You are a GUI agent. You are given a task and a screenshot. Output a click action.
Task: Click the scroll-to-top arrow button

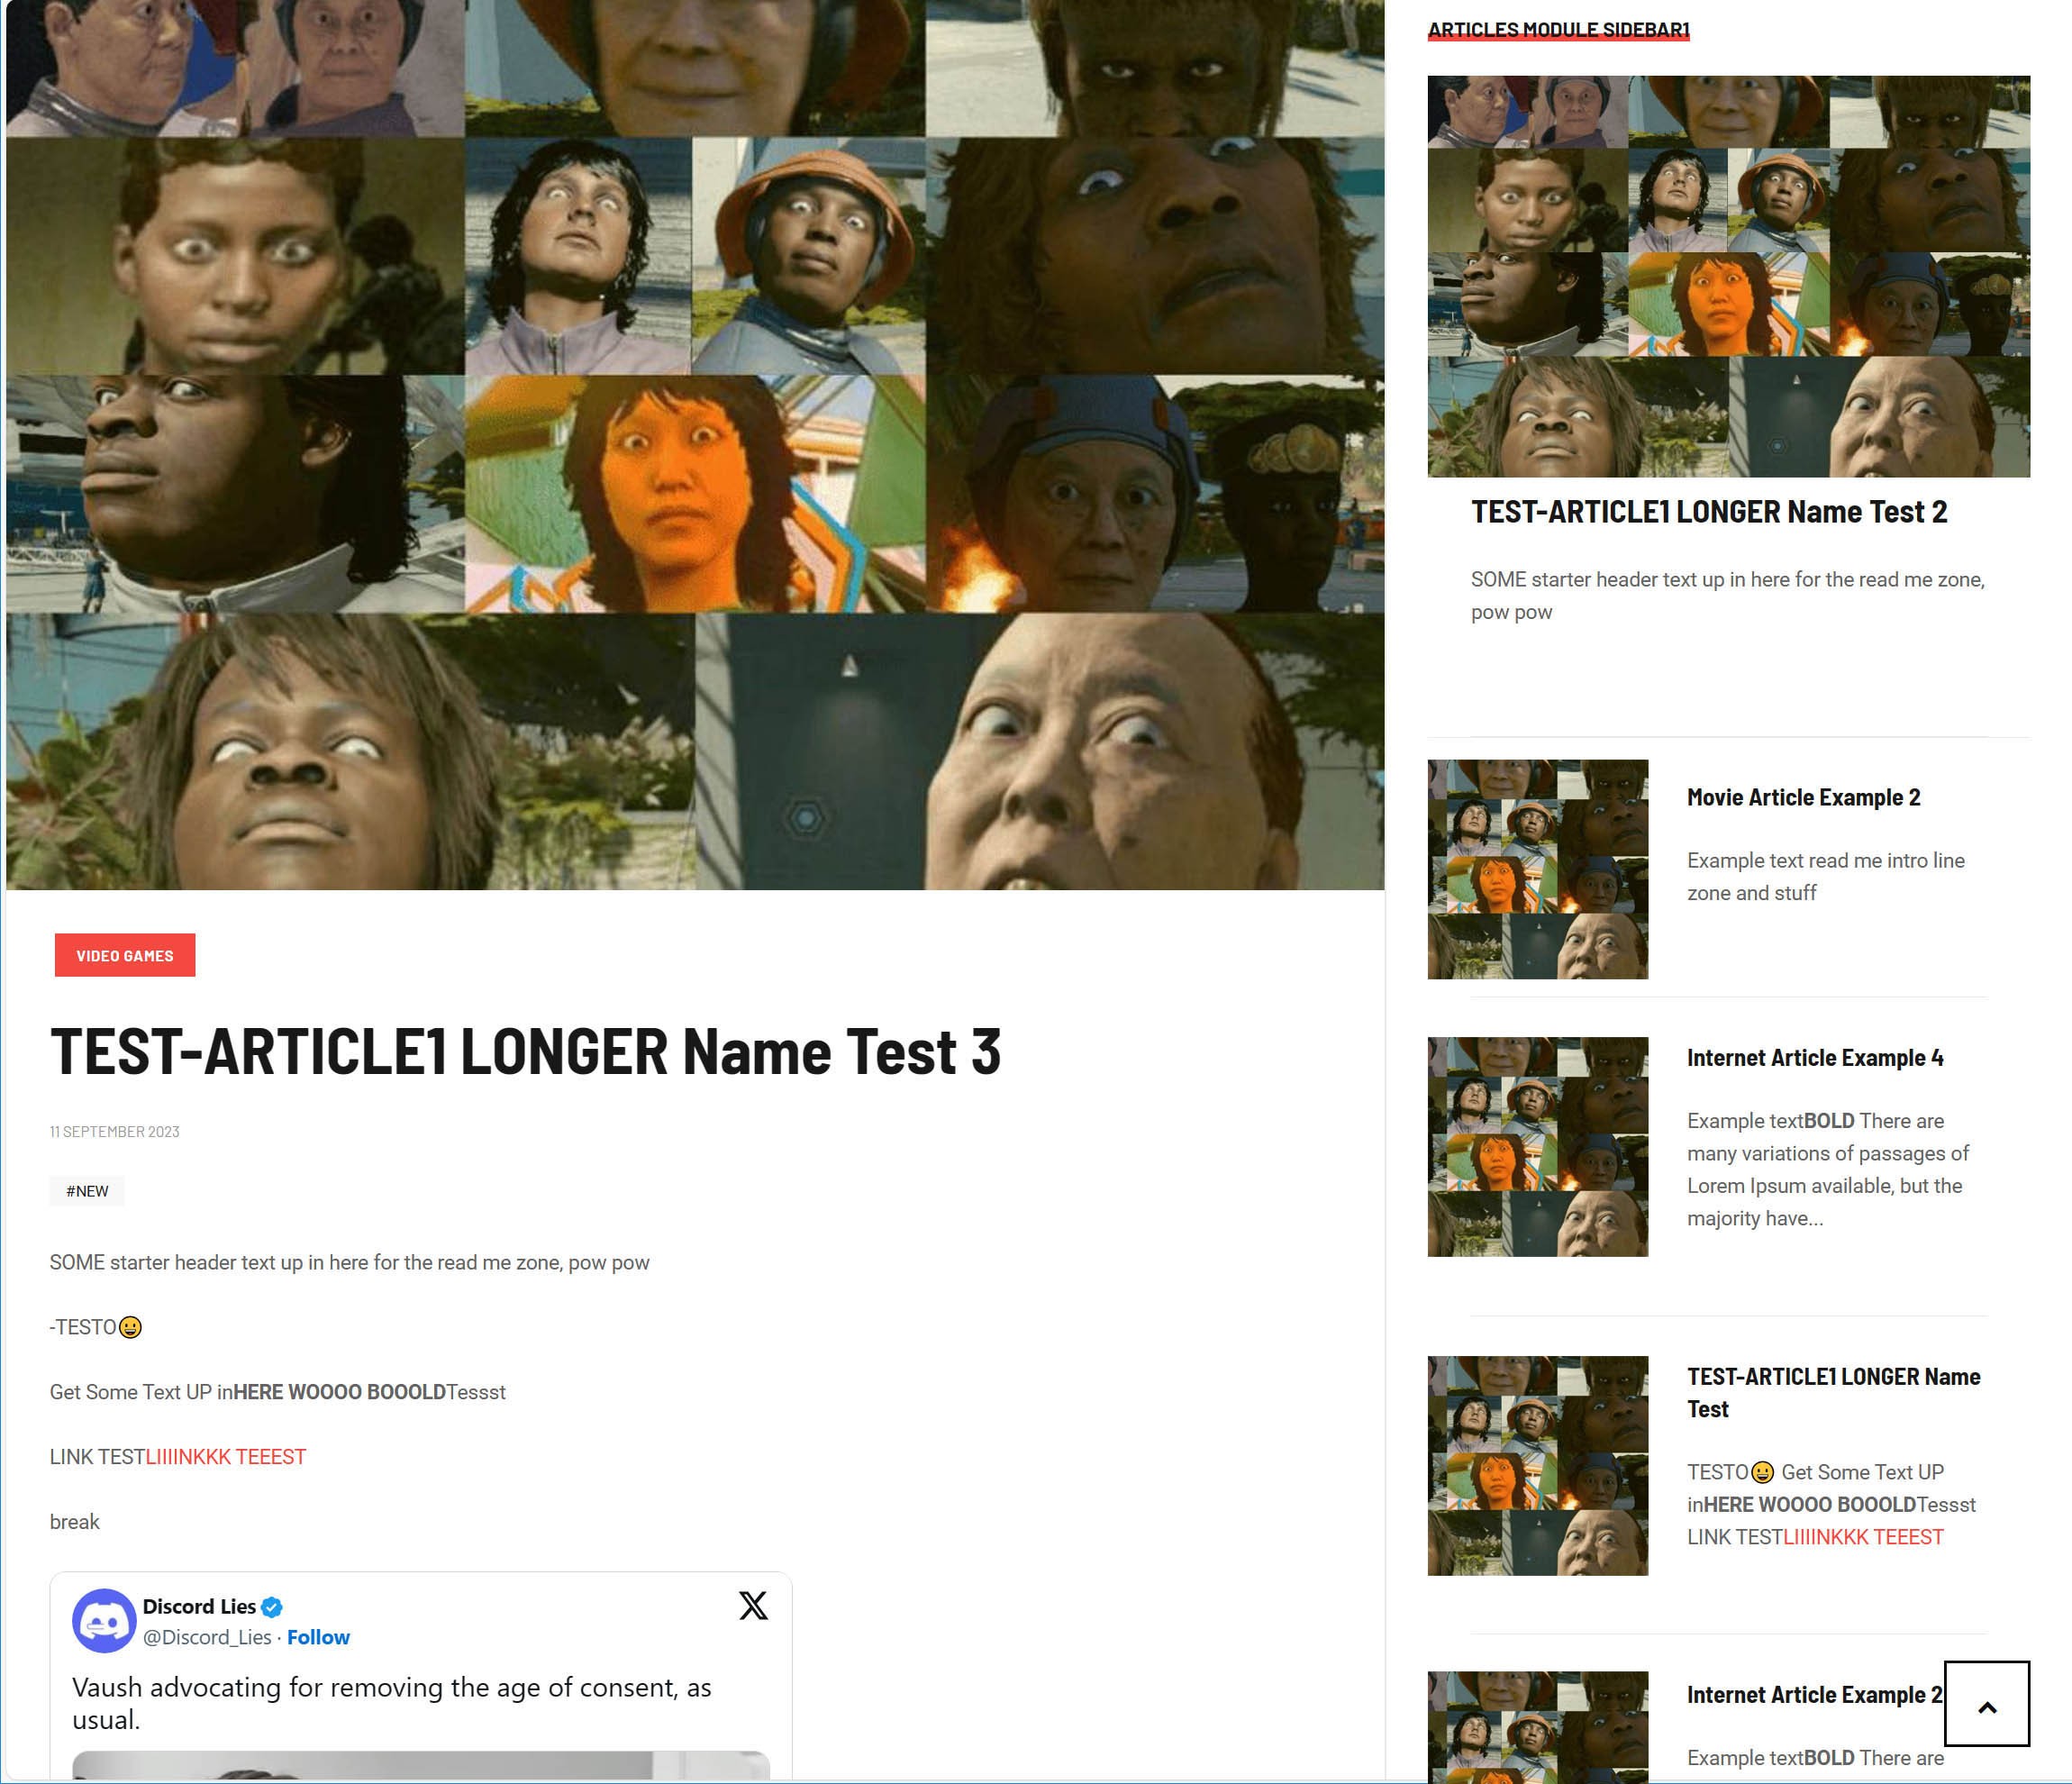[1986, 1705]
